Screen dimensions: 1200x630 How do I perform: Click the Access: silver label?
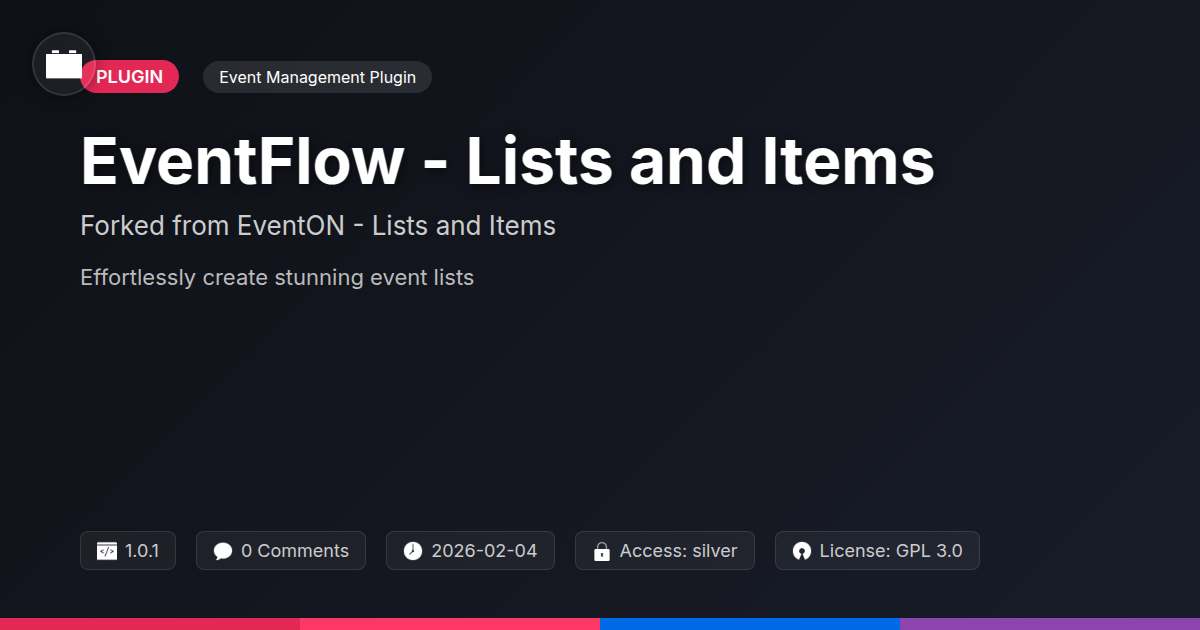(x=678, y=551)
